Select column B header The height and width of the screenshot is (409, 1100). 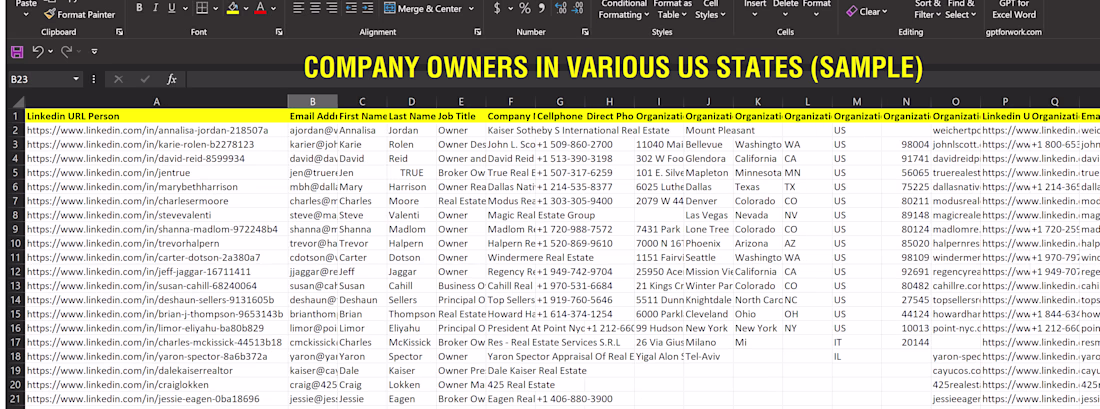pyautogui.click(x=313, y=102)
